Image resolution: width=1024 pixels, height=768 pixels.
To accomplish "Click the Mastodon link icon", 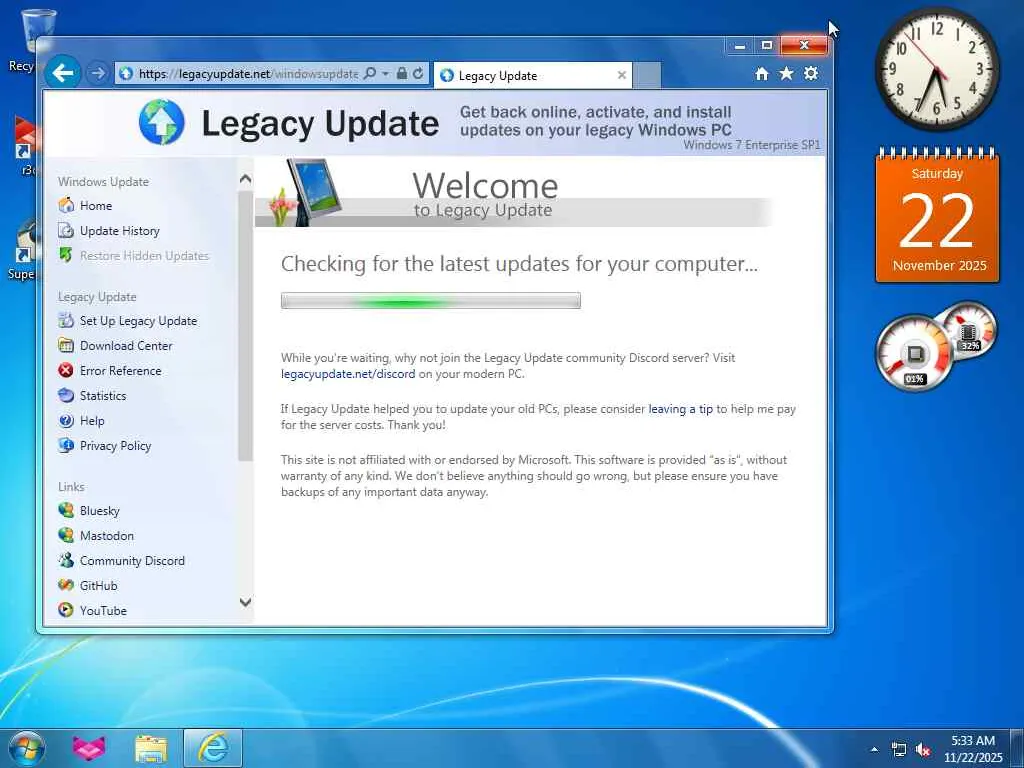I will coord(66,535).
